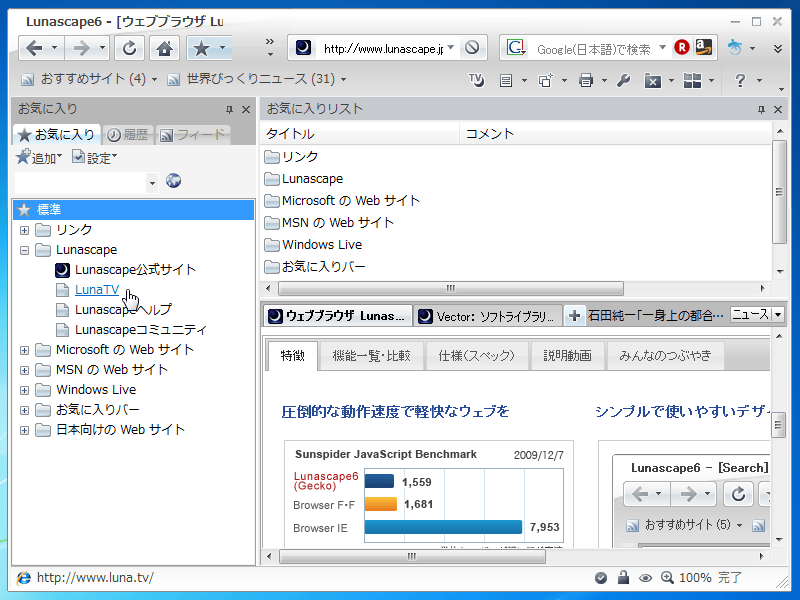This screenshot has width=800, height=600.
Task: Open the Home page button
Action: 164,48
